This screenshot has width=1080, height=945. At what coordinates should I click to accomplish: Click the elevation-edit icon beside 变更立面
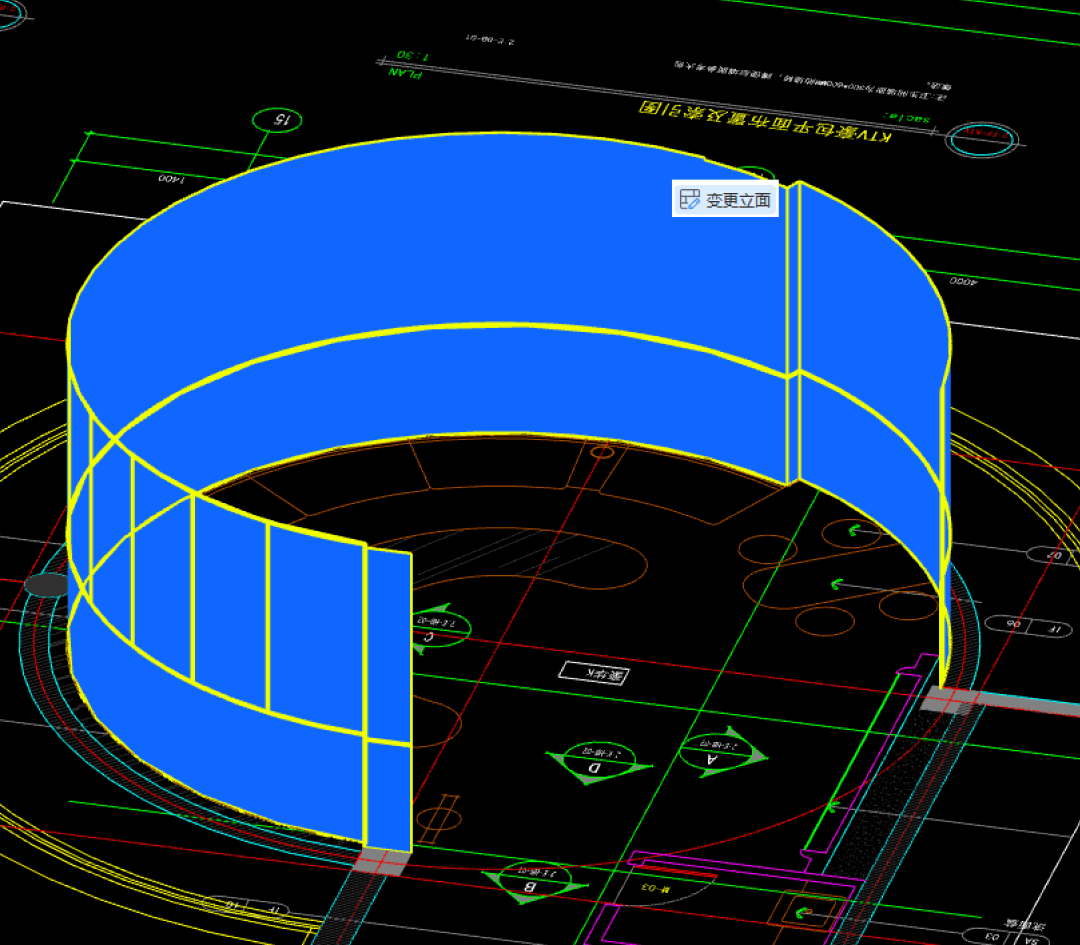[x=690, y=200]
